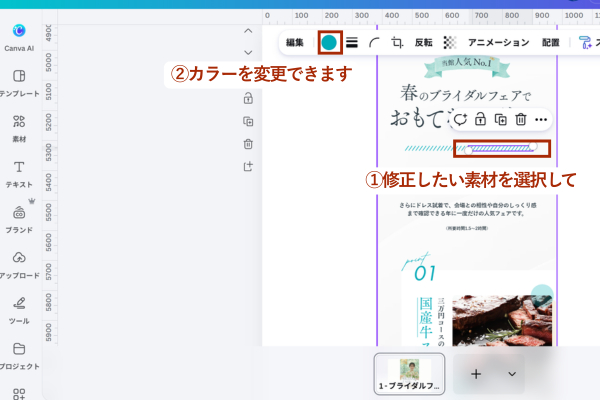Open the Canva AI assistant
600x400 pixels.
pos(19,37)
